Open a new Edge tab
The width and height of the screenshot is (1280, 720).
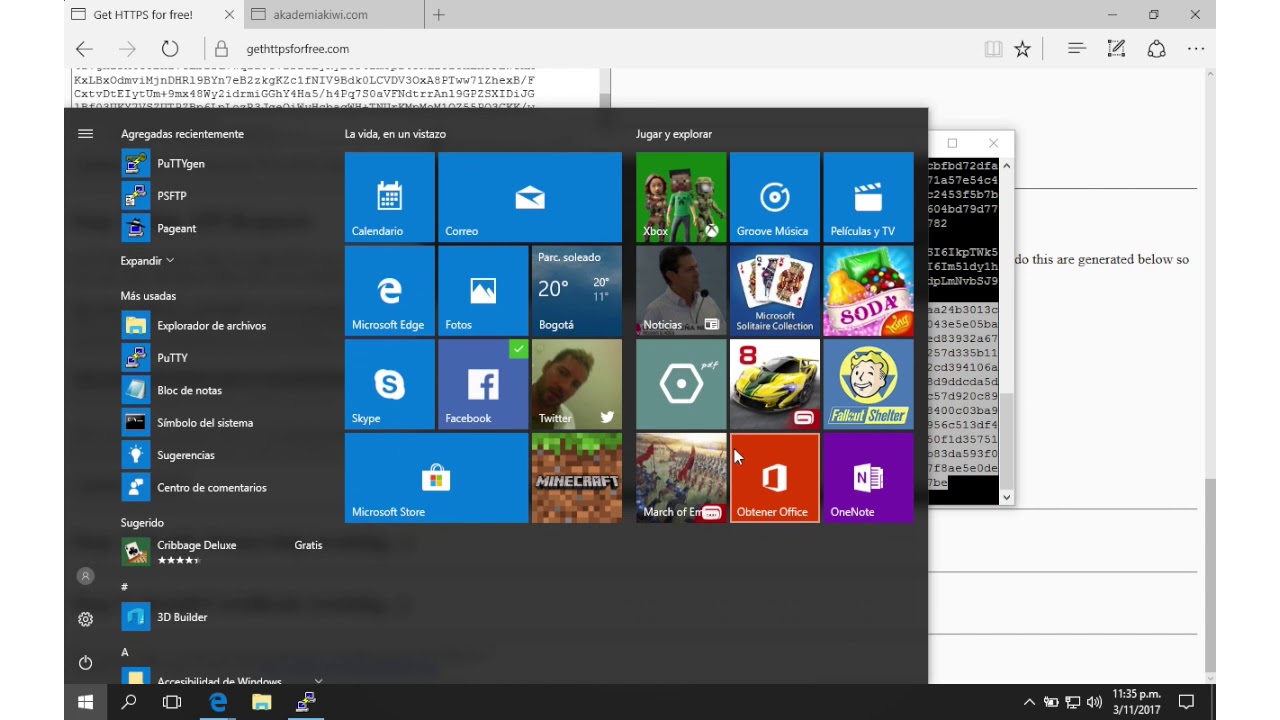click(438, 15)
